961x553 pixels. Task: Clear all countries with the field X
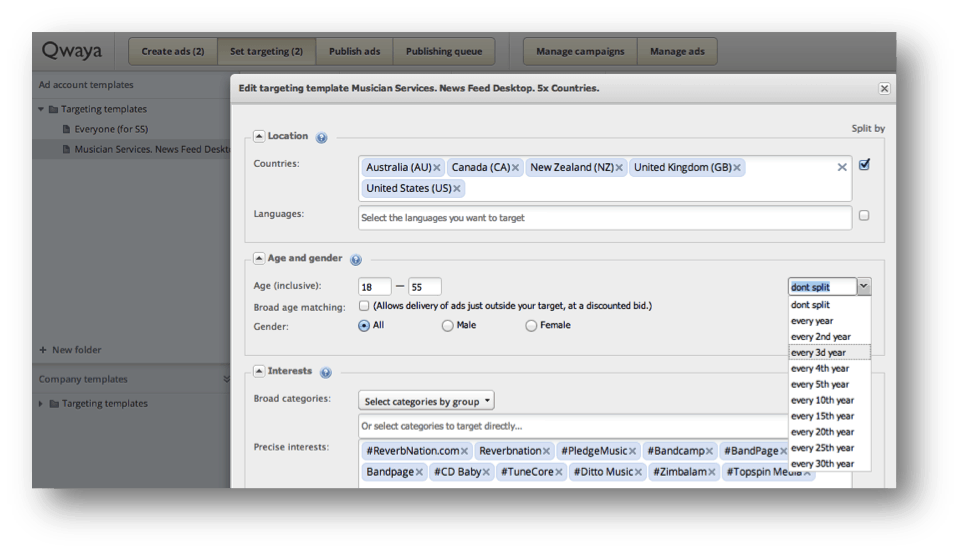point(842,167)
